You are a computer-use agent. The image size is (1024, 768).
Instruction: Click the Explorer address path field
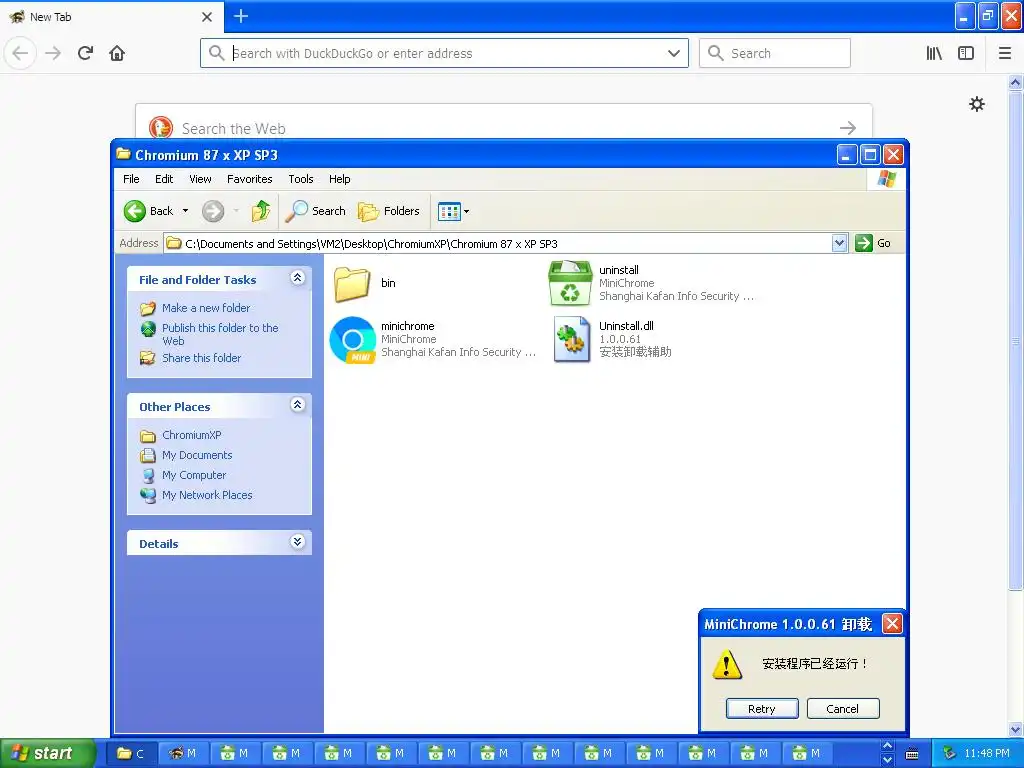(x=500, y=244)
